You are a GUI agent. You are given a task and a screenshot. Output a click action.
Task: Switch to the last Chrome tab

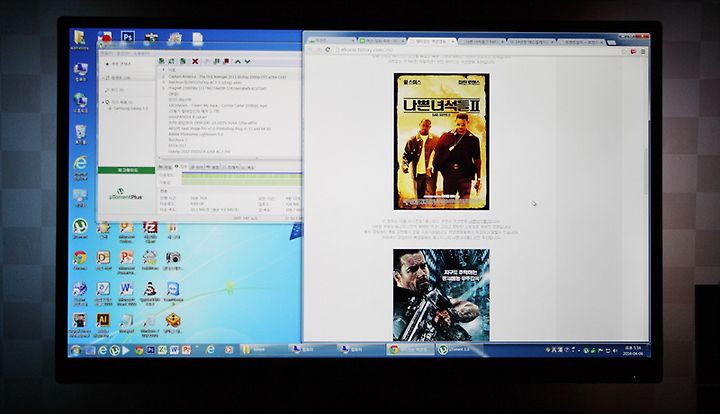(x=581, y=42)
